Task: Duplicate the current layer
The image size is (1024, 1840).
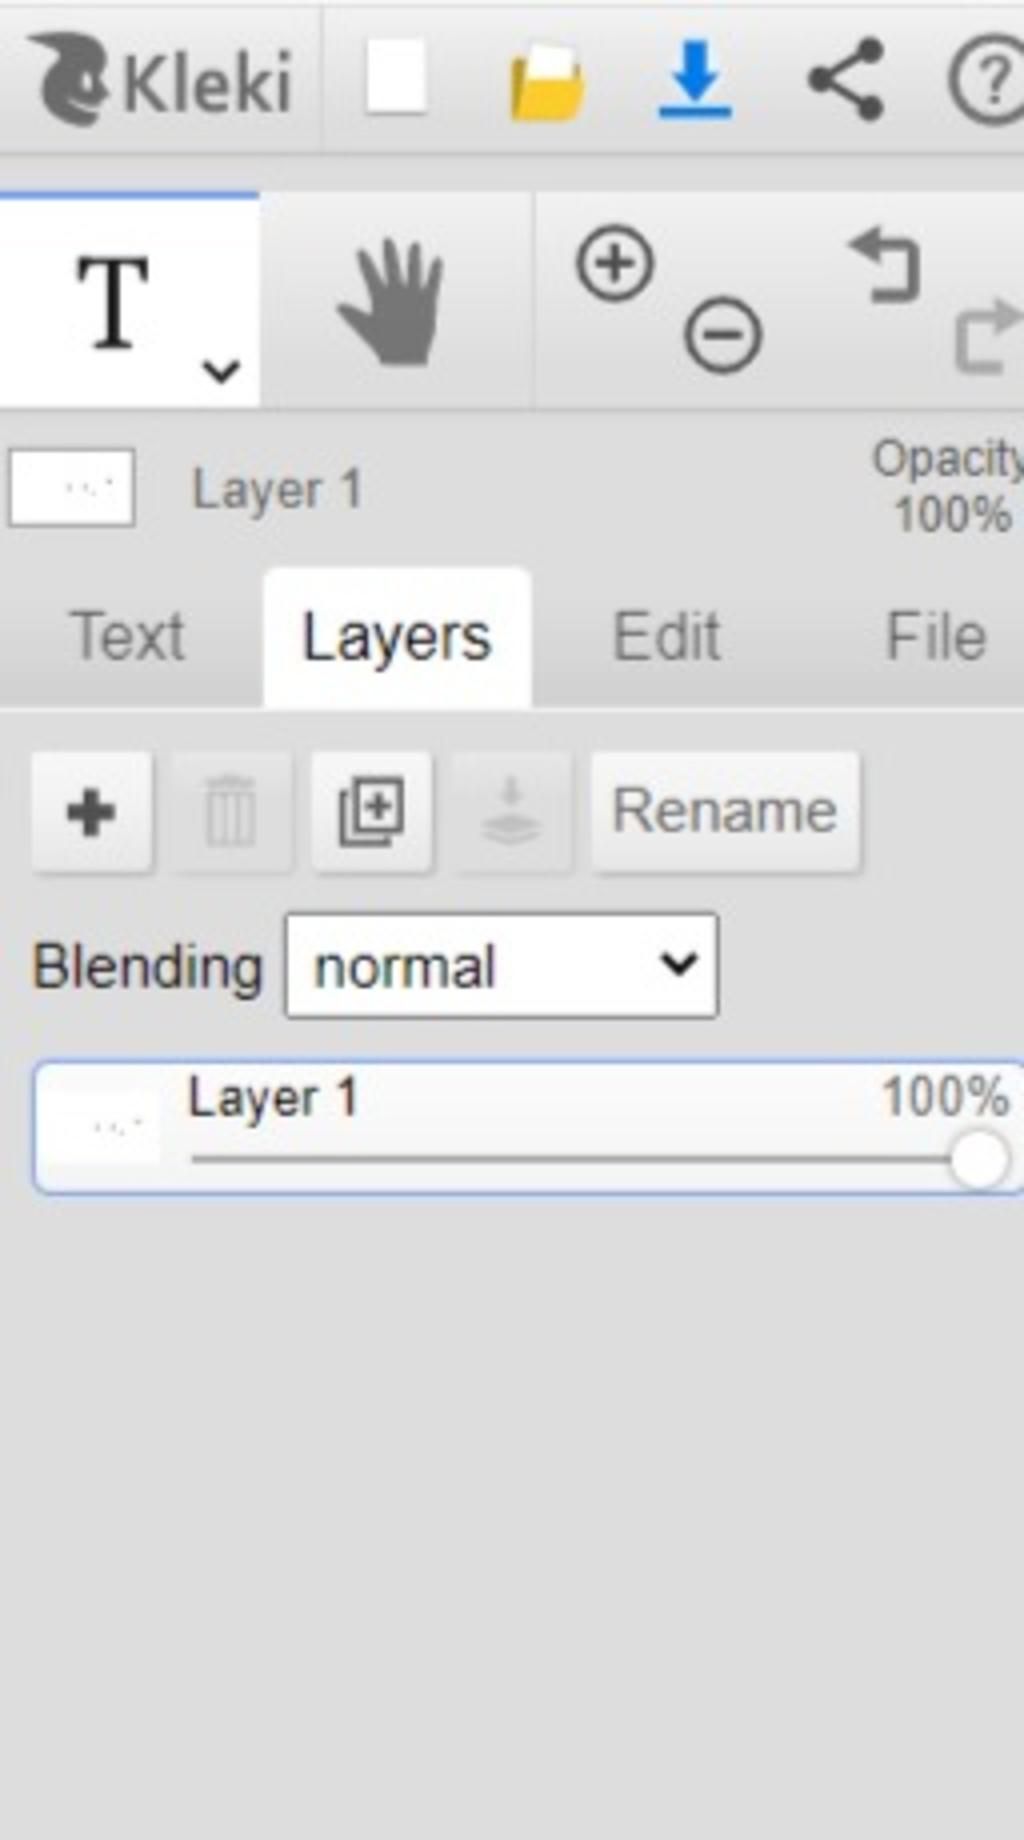Action: click(x=372, y=812)
